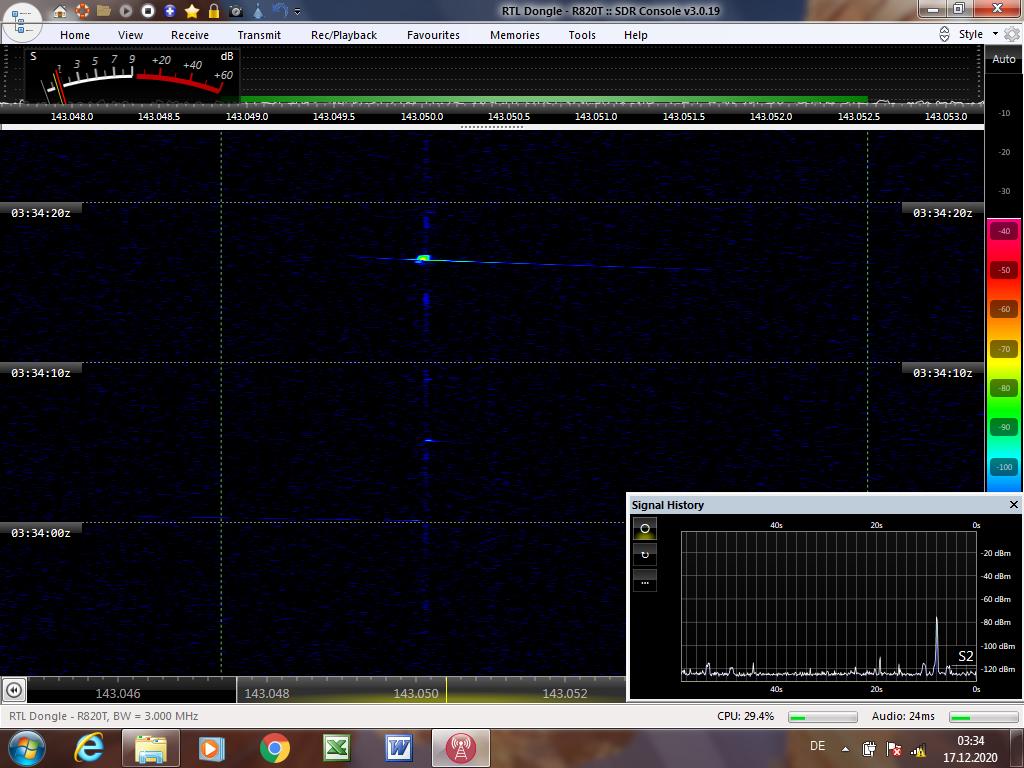Click the settings gear next to Style
This screenshot has width=1024, height=768.
click(x=1012, y=34)
